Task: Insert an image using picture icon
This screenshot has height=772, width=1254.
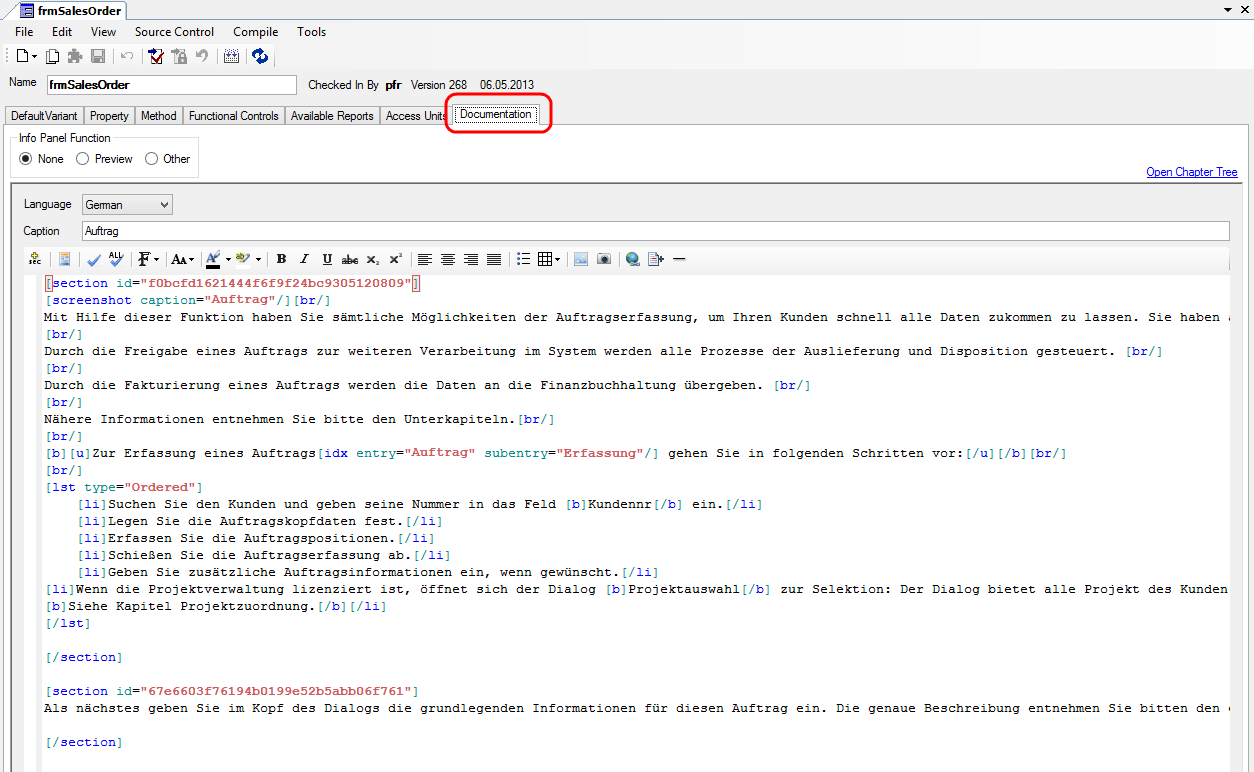Action: [x=581, y=259]
